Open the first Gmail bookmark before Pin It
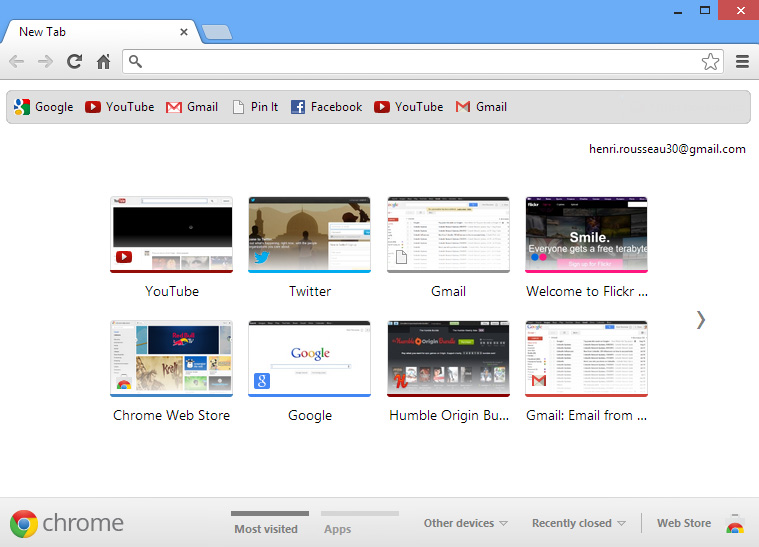Viewport: 759px width, 547px height. [192, 107]
